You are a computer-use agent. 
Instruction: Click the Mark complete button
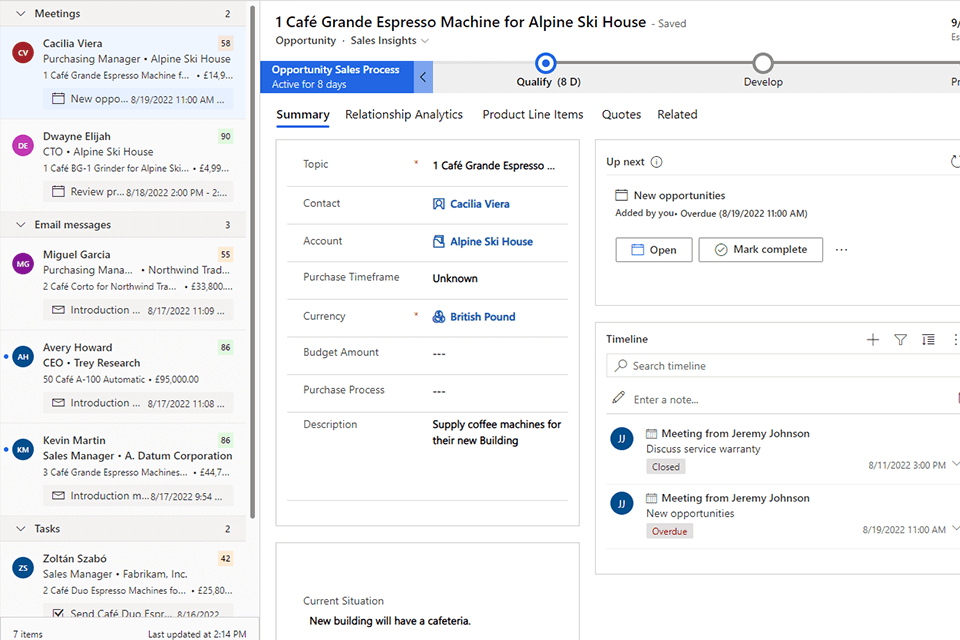point(760,250)
